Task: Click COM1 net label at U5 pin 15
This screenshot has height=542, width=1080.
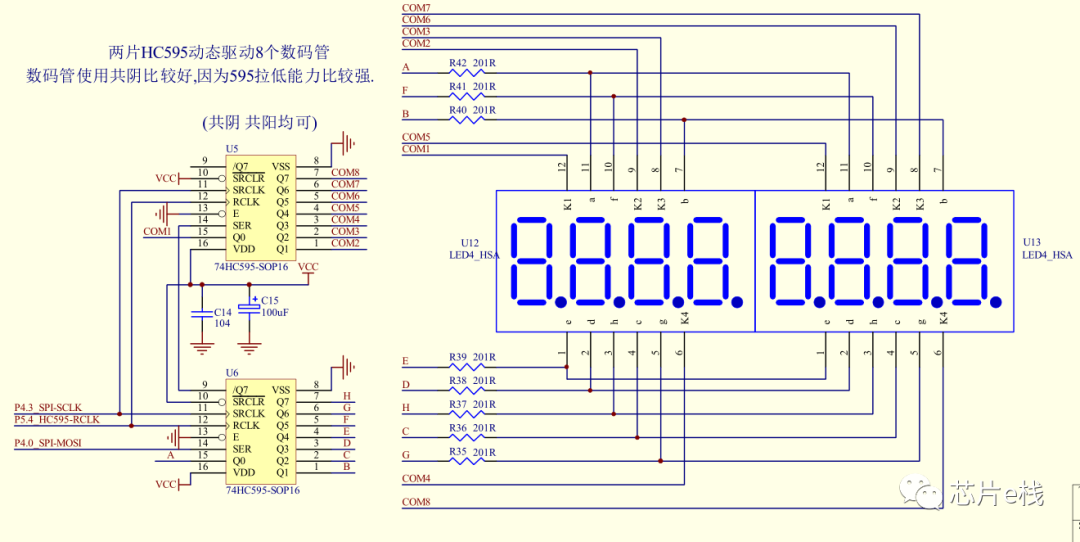Action: (x=157, y=231)
